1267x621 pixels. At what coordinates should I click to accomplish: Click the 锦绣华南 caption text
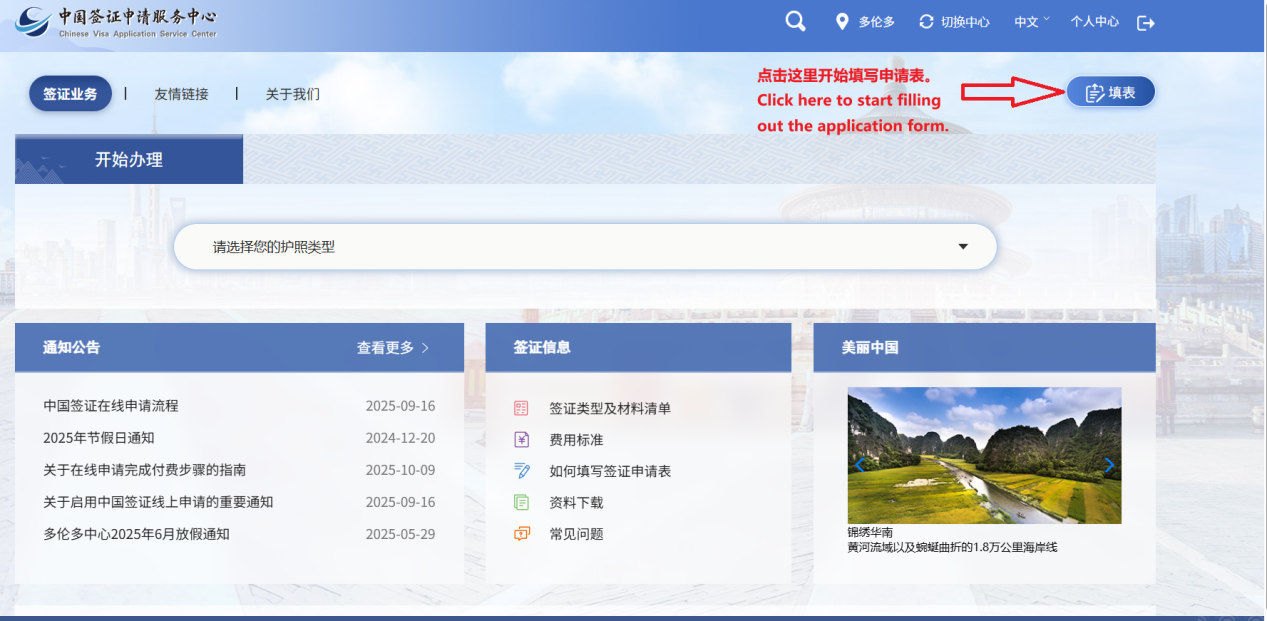[x=870, y=532]
